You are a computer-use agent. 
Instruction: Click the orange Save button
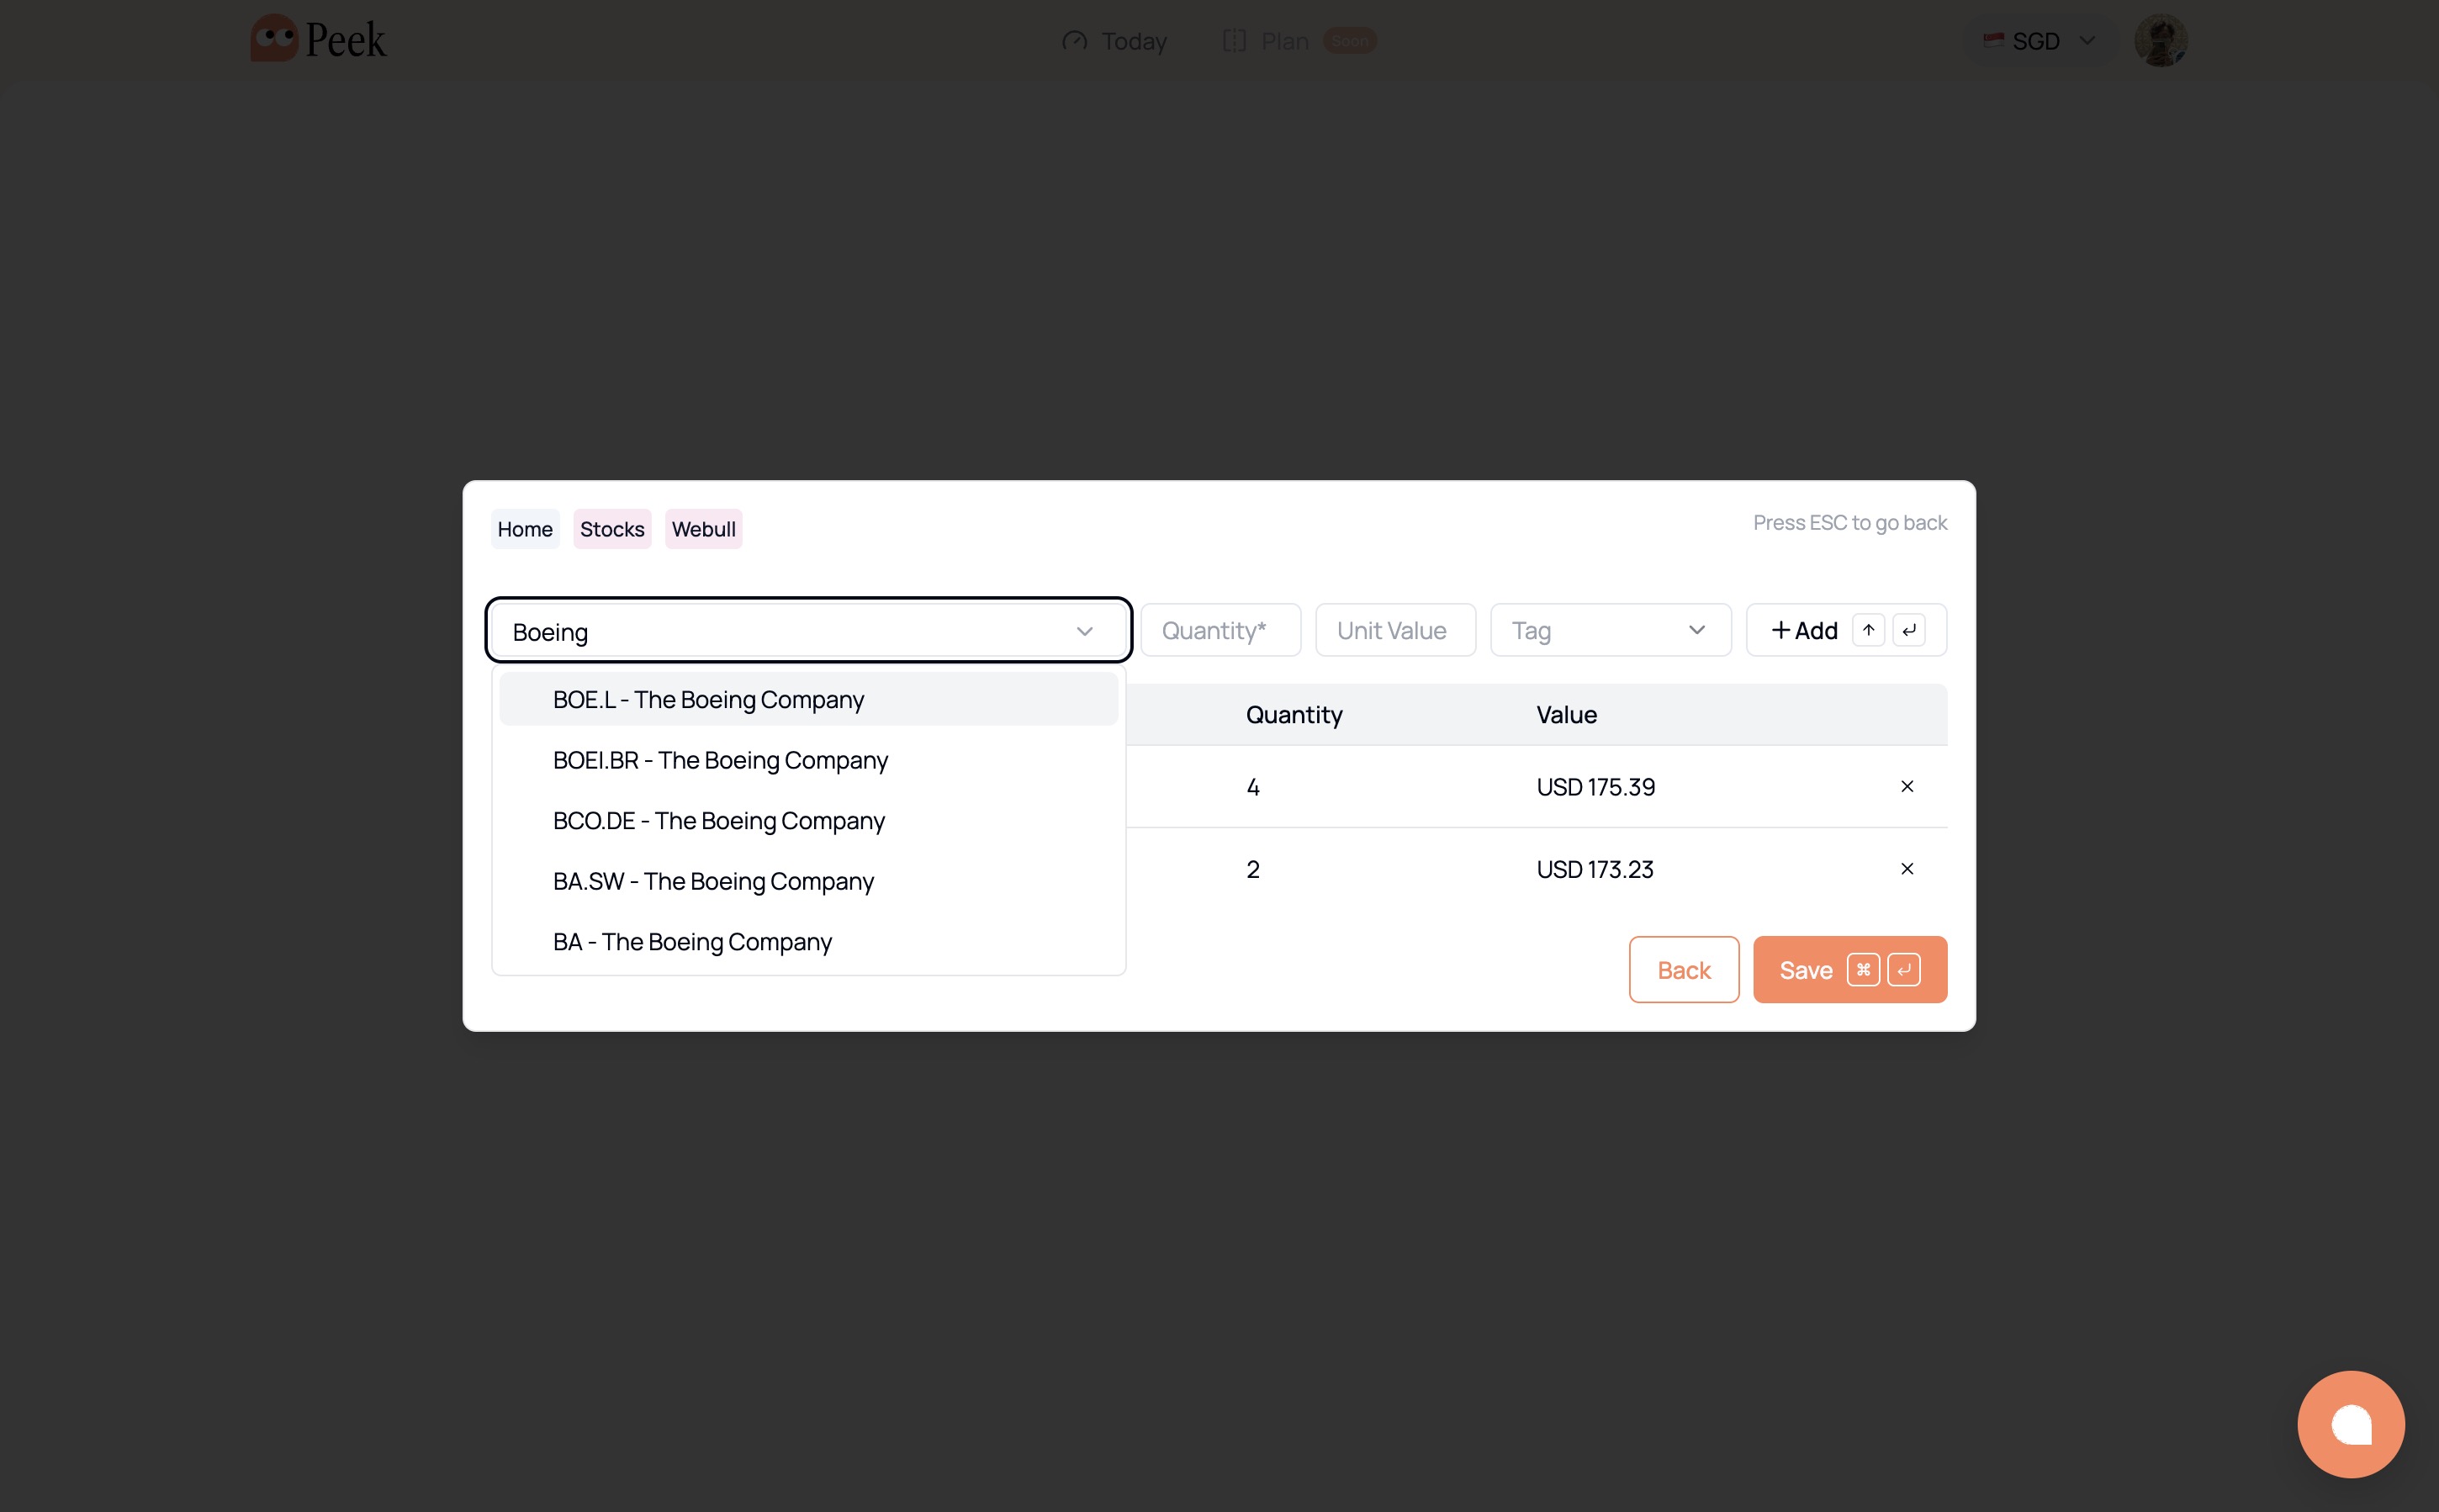1806,970
